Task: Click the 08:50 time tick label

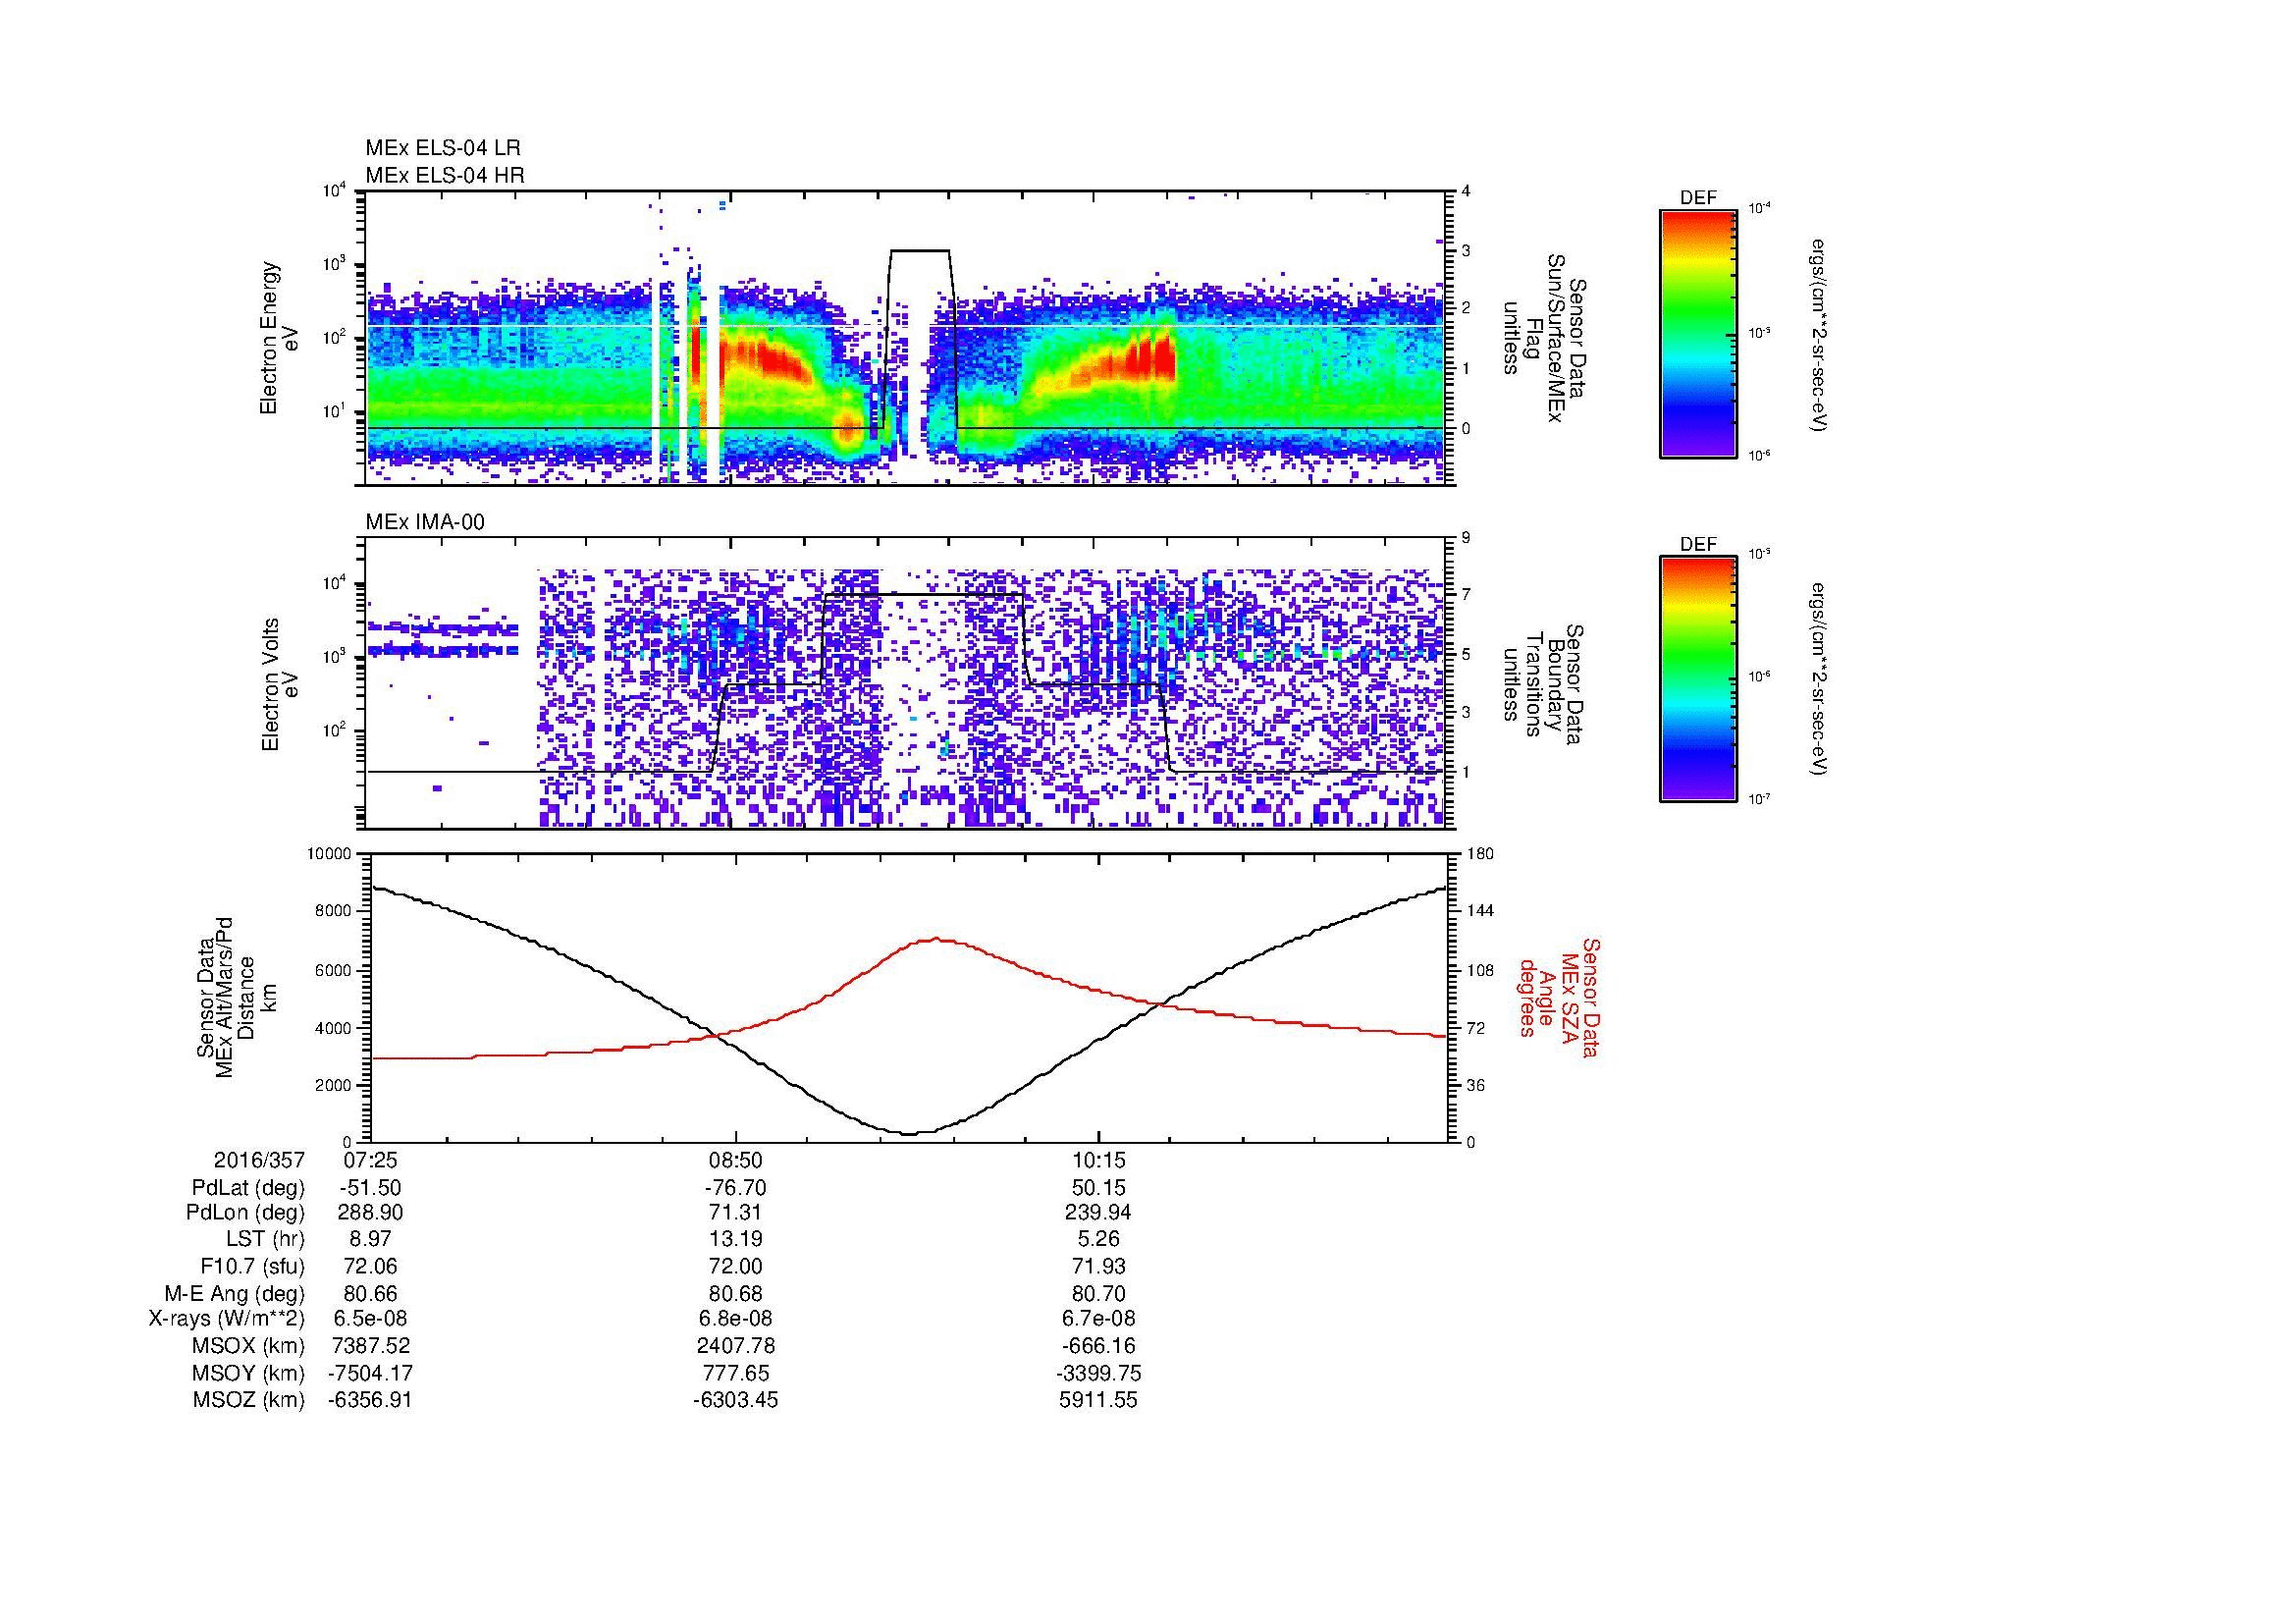Action: (735, 1161)
